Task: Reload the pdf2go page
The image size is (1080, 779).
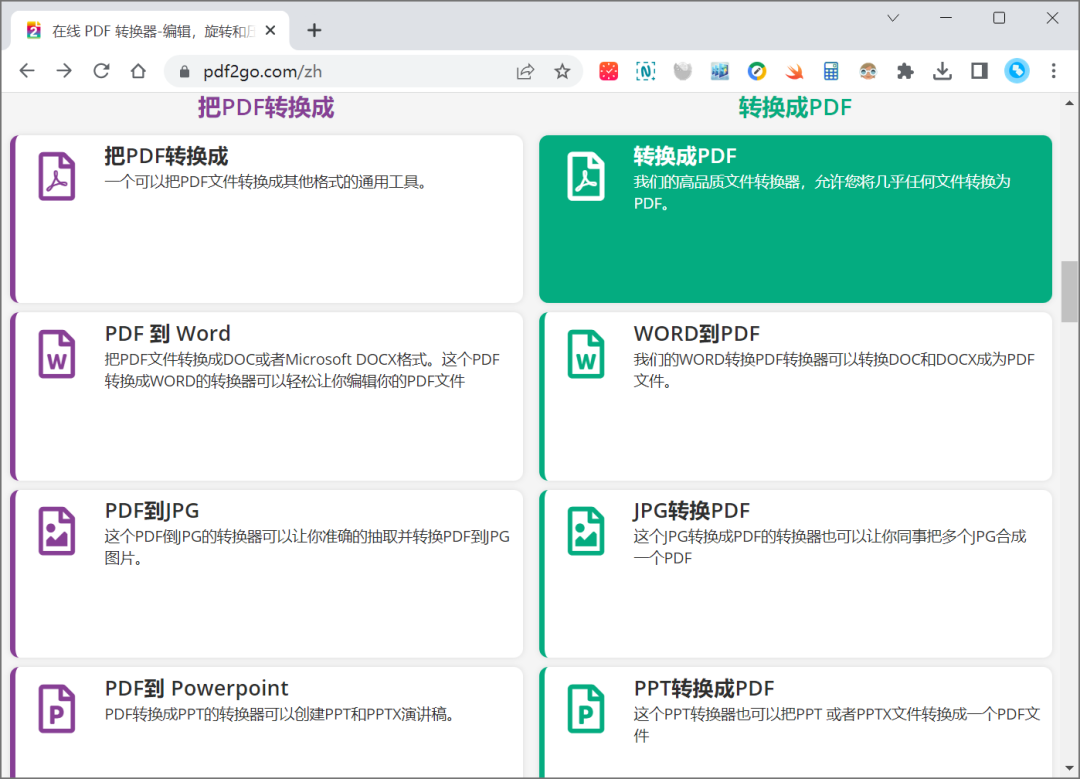Action: point(101,71)
